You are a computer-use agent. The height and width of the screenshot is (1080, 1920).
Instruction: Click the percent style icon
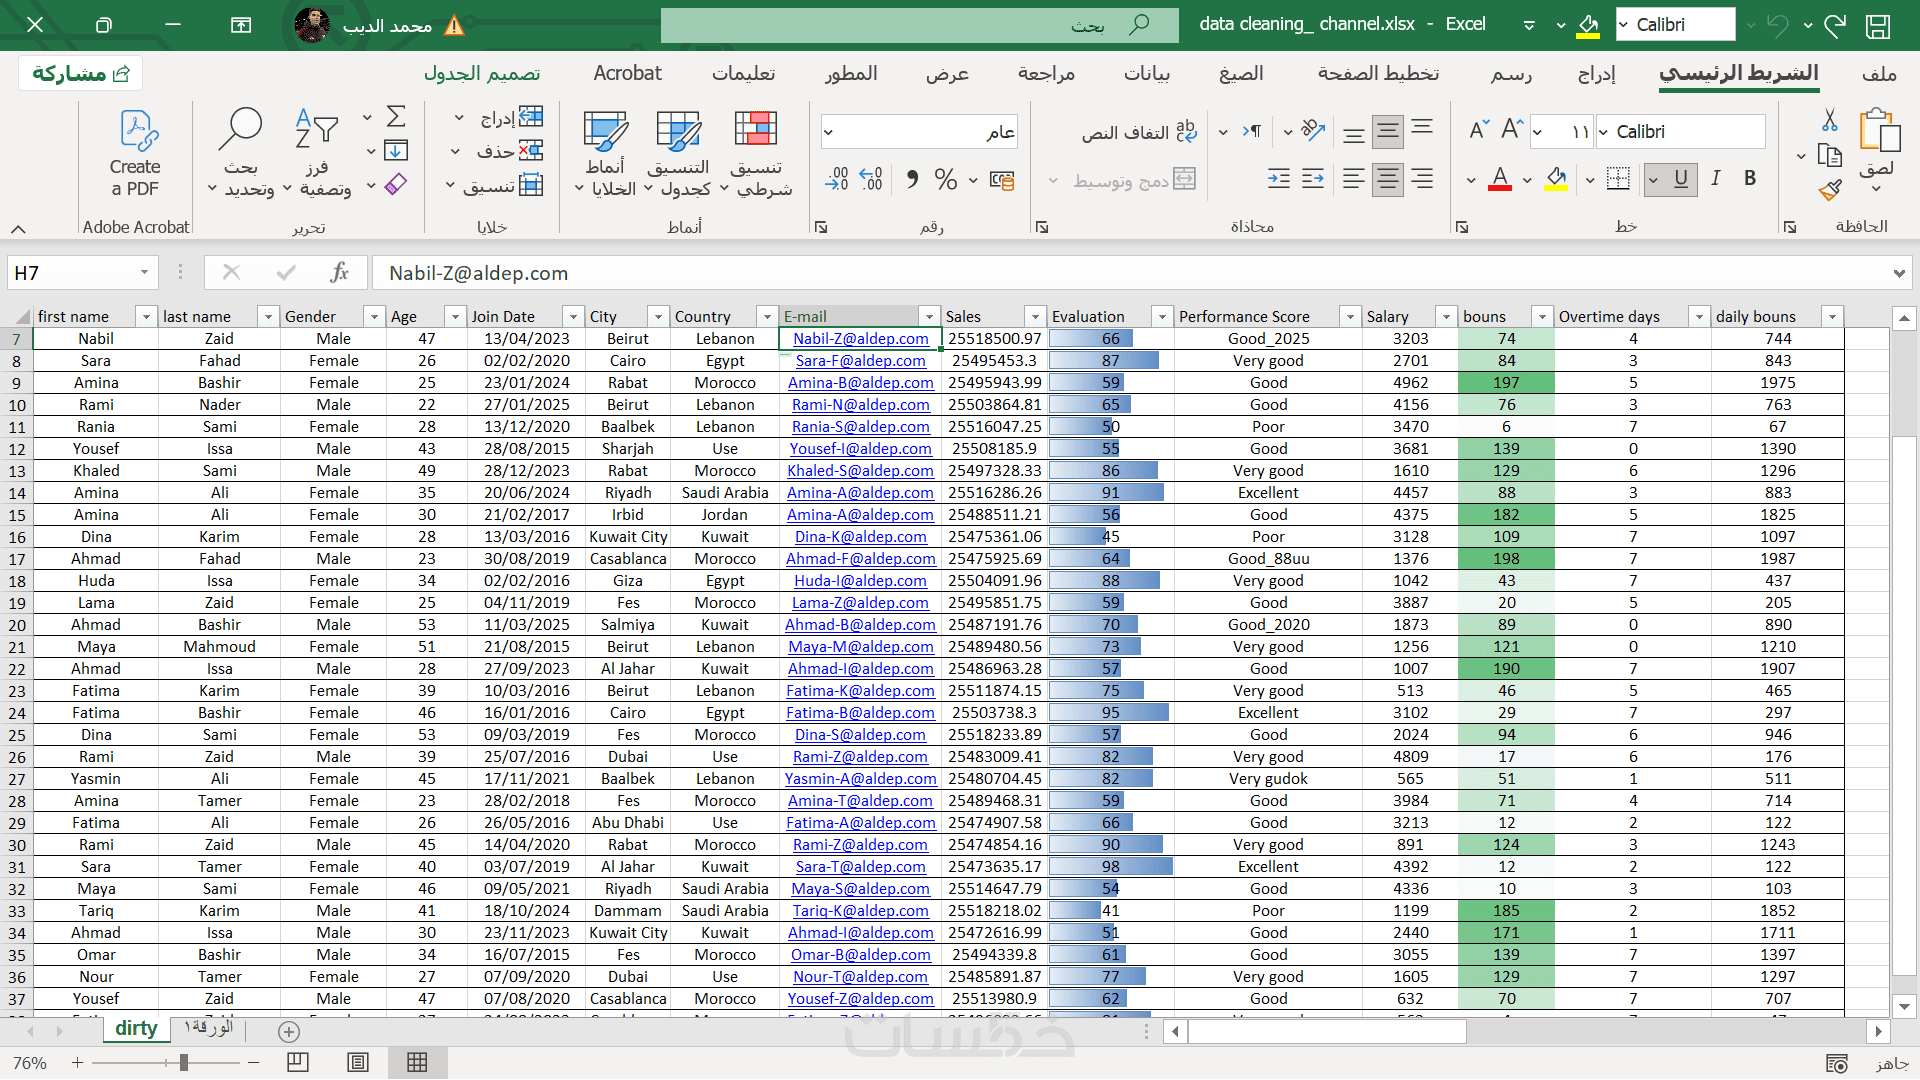pyautogui.click(x=945, y=180)
